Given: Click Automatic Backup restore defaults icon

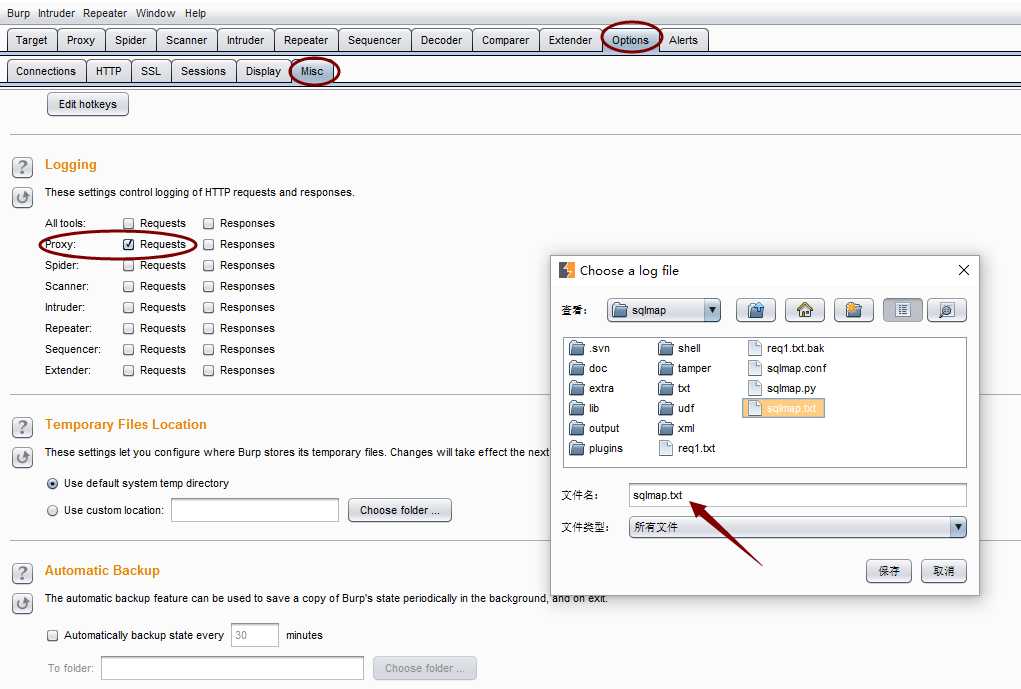Looking at the screenshot, I should point(22,604).
